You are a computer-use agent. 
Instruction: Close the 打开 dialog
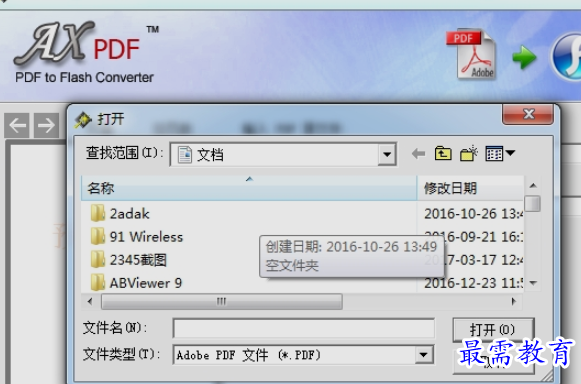point(528,114)
